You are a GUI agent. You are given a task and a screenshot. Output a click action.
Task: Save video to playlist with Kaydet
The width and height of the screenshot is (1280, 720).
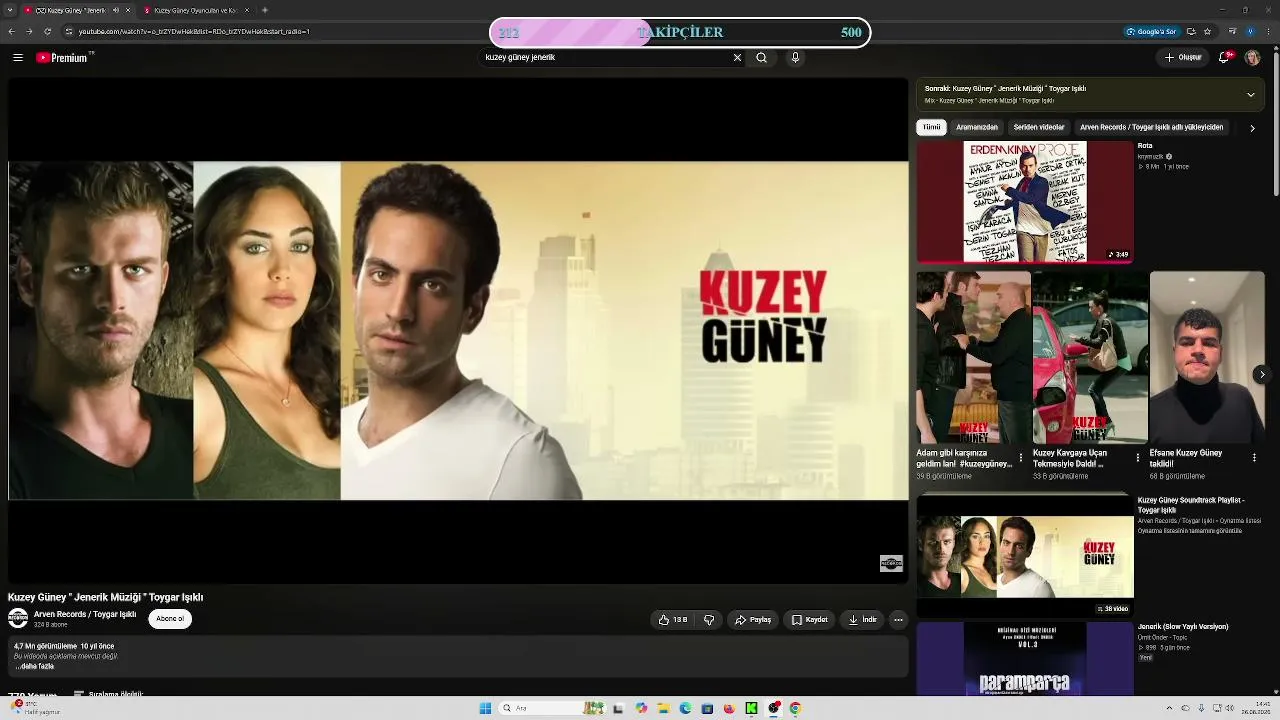(809, 620)
